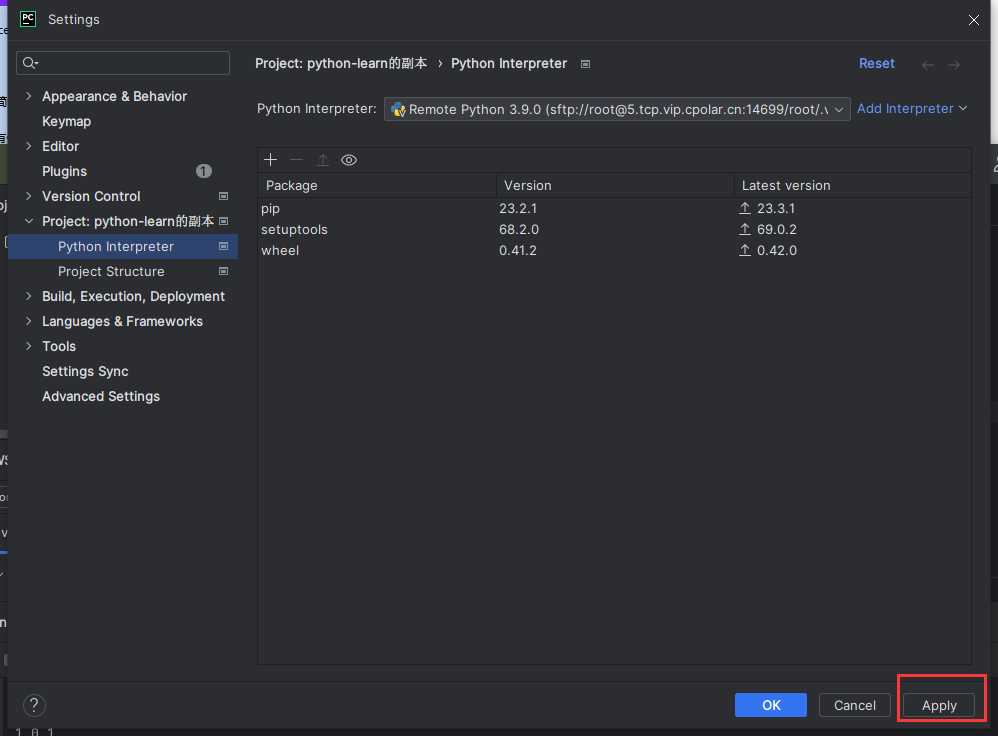
Task: Click the project-level icon next to Version Control
Action: click(x=223, y=196)
